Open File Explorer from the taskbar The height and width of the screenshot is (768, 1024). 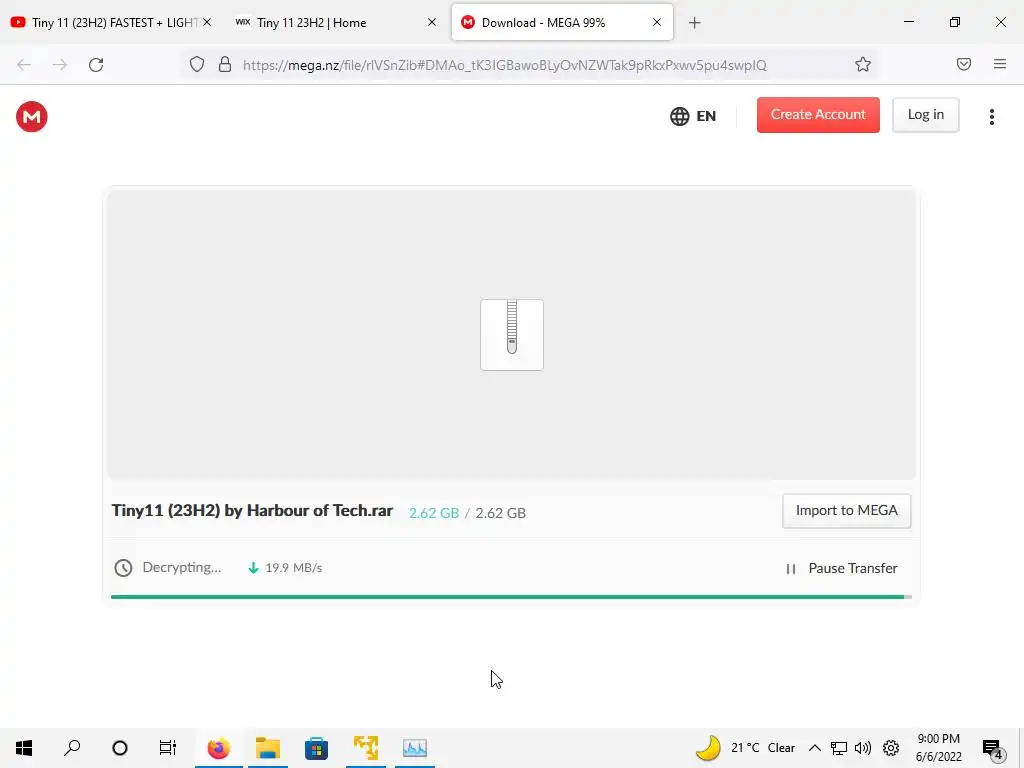click(x=268, y=748)
